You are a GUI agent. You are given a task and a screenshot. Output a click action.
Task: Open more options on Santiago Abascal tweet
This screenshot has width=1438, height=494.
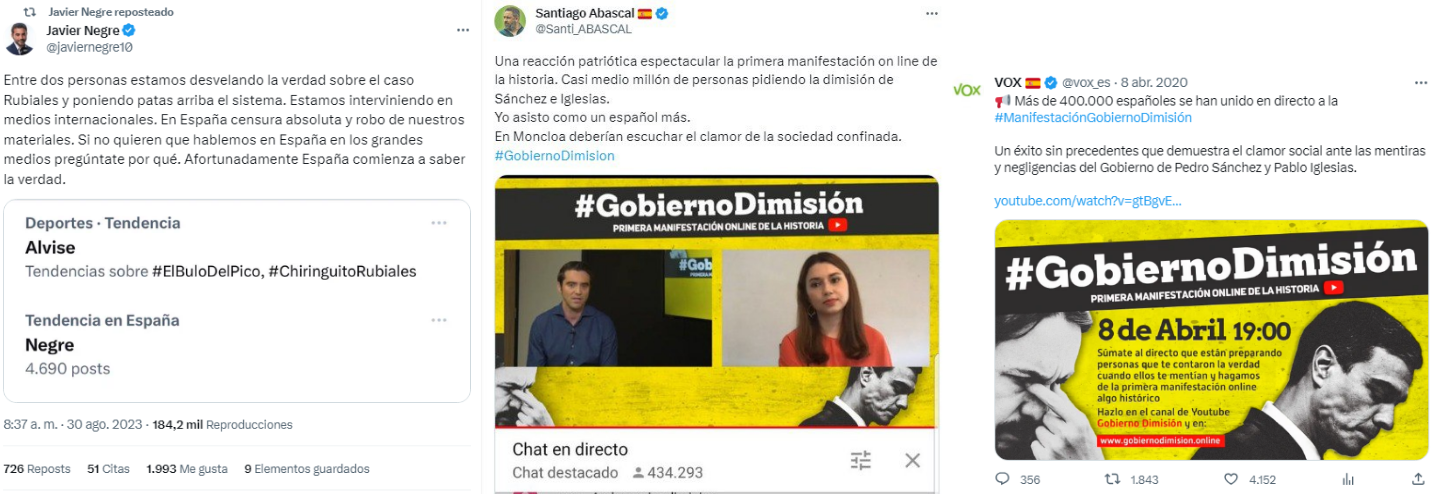pos(932,14)
